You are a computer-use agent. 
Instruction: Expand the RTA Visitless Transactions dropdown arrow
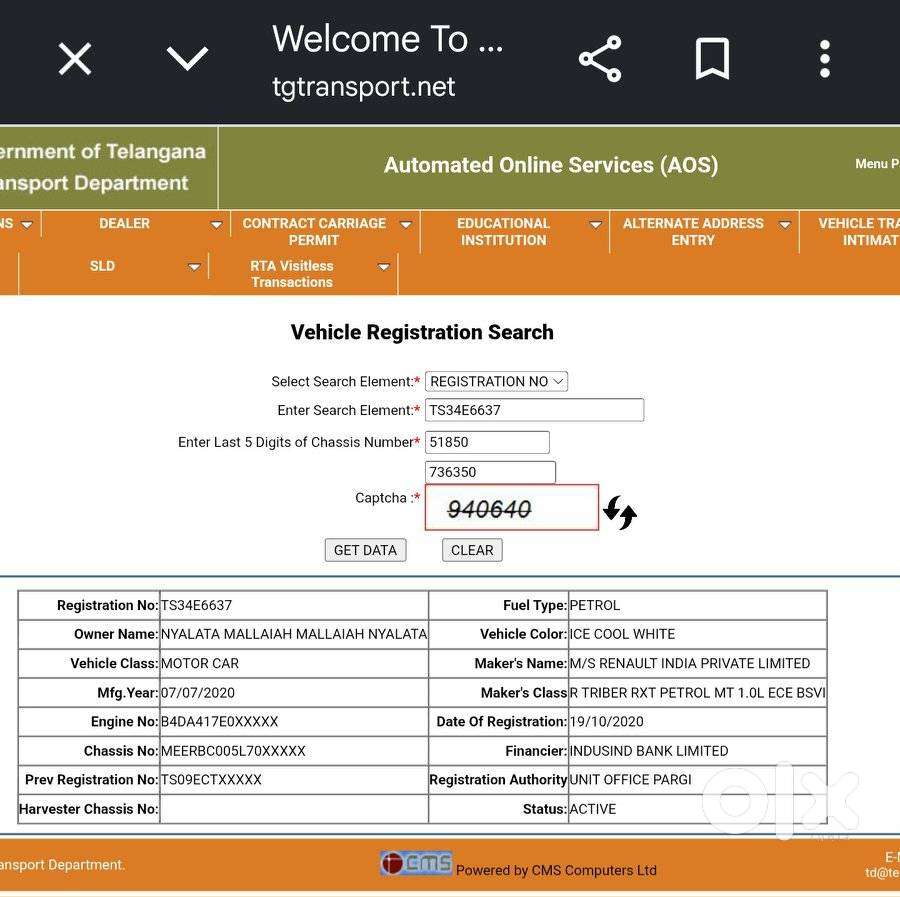pyautogui.click(x=383, y=267)
